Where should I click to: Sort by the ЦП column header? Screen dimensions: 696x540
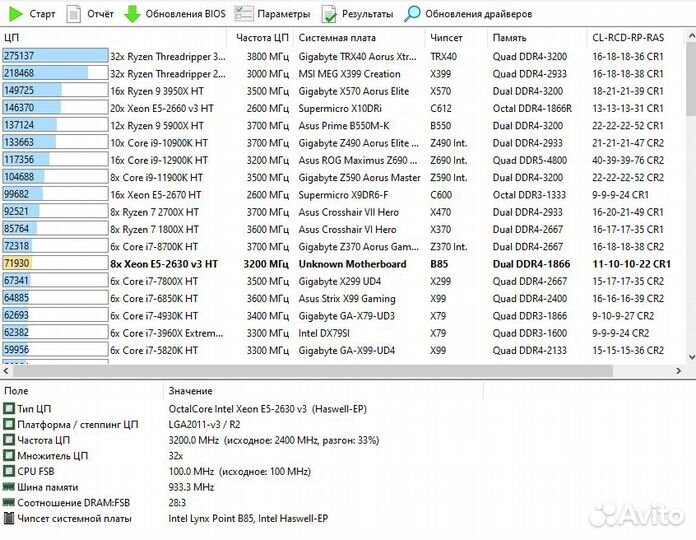[x=114, y=38]
